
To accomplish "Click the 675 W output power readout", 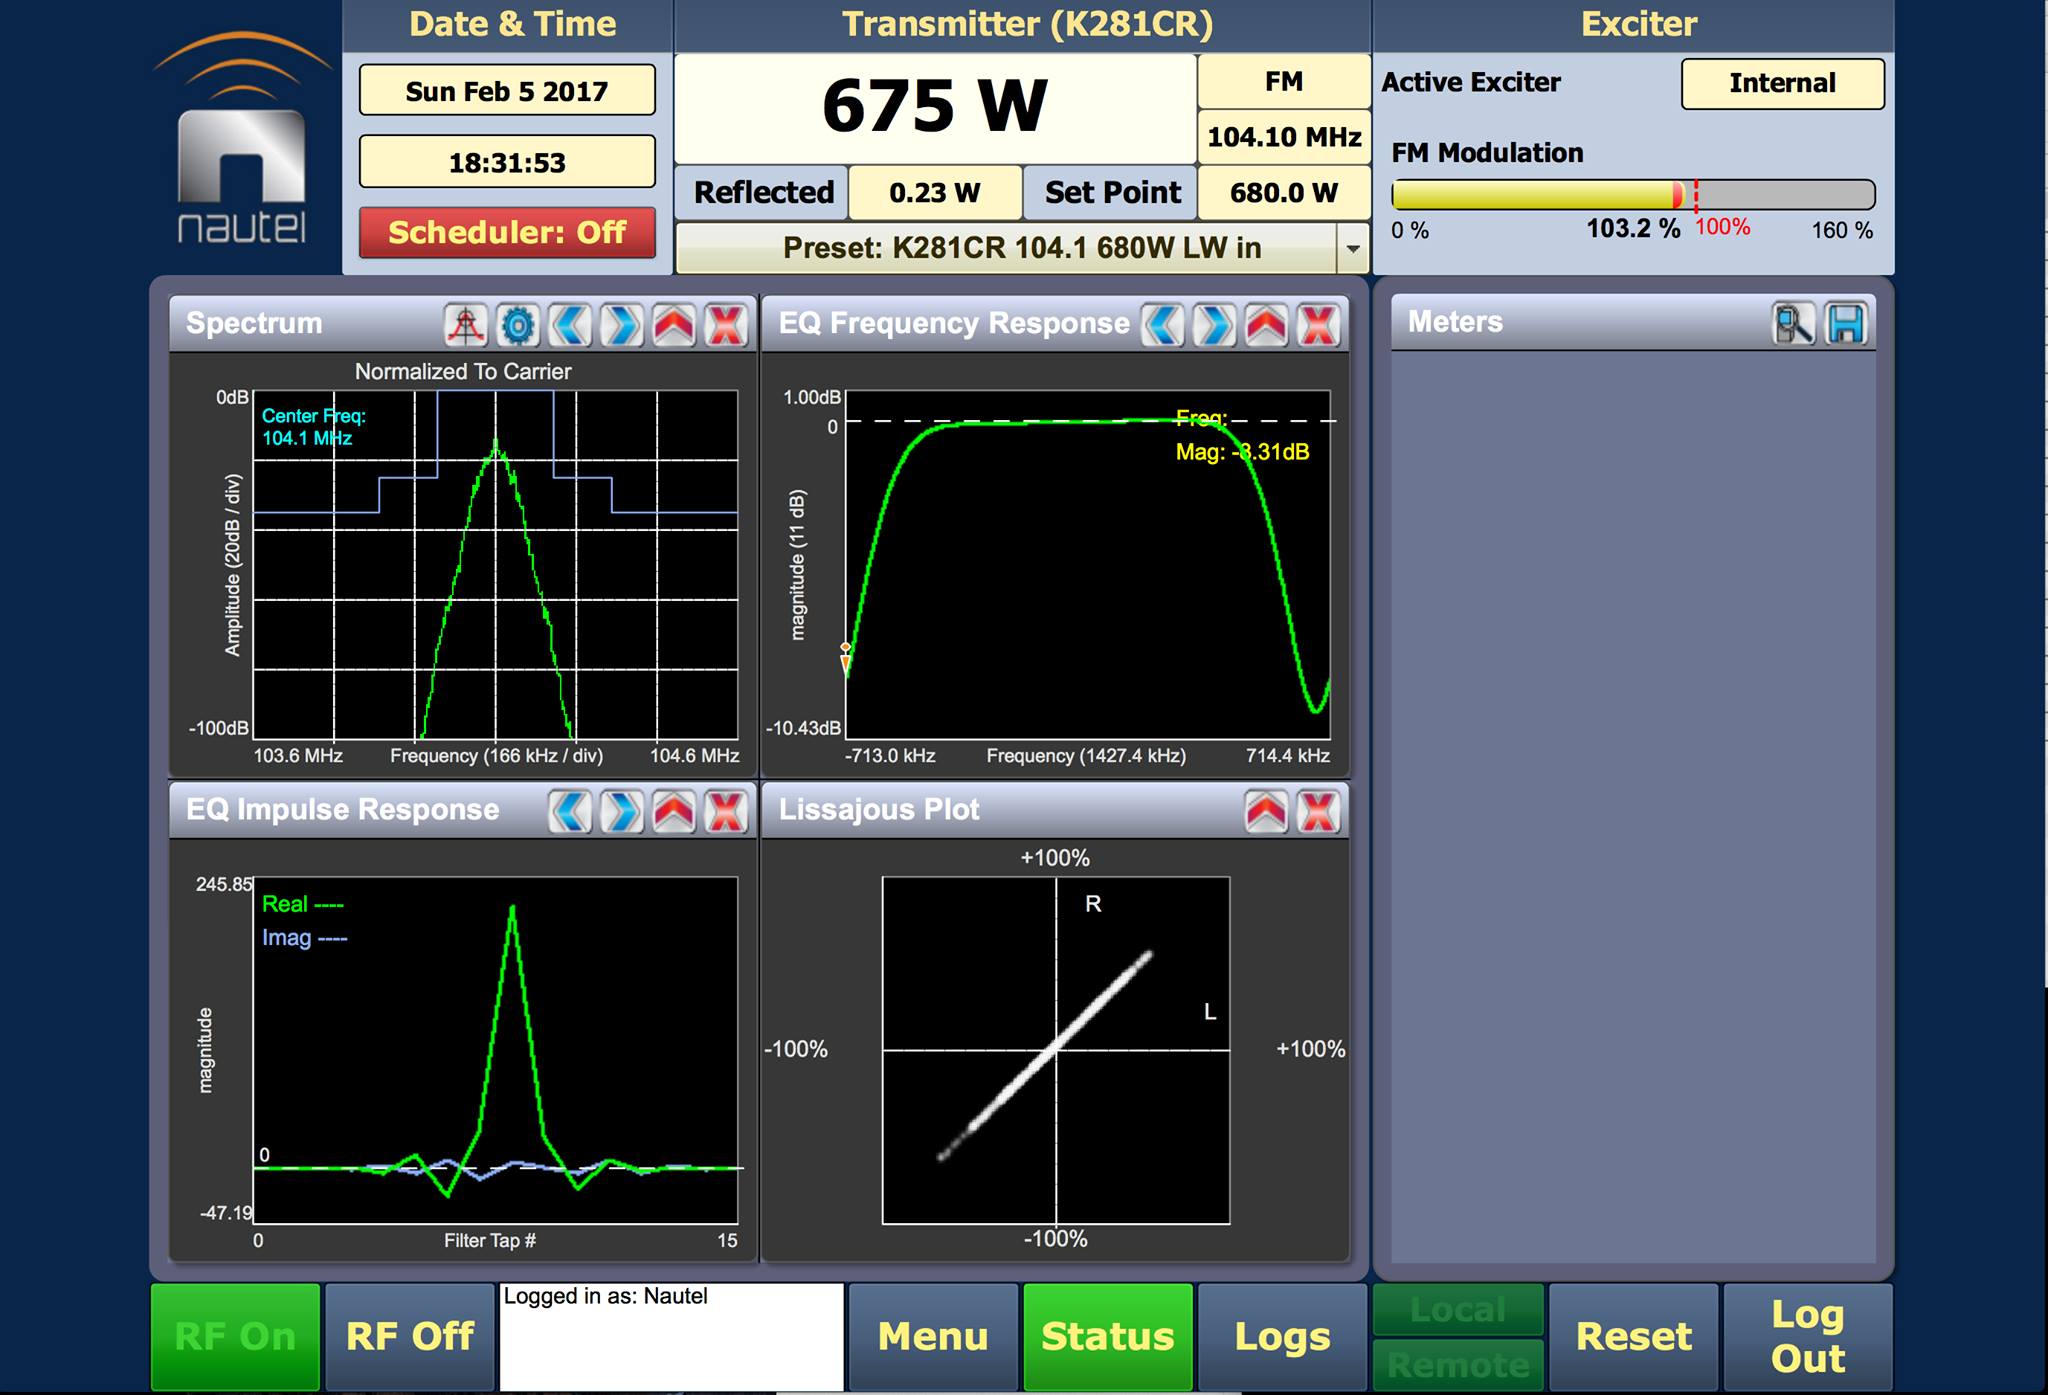I will [x=935, y=107].
